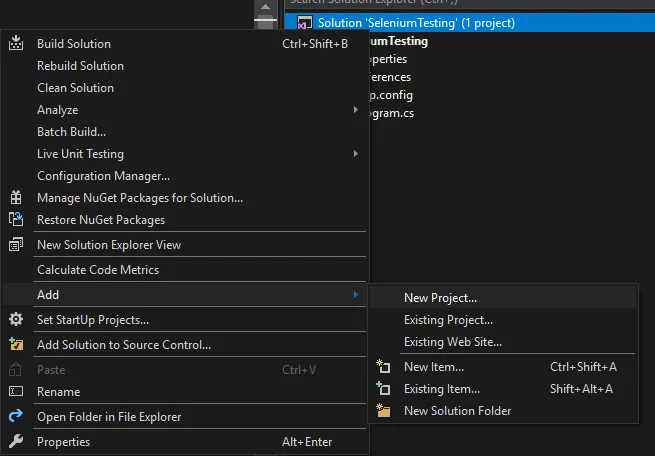655x456 pixels.
Task: Open the Add submenu arrow
Action: coord(355,295)
